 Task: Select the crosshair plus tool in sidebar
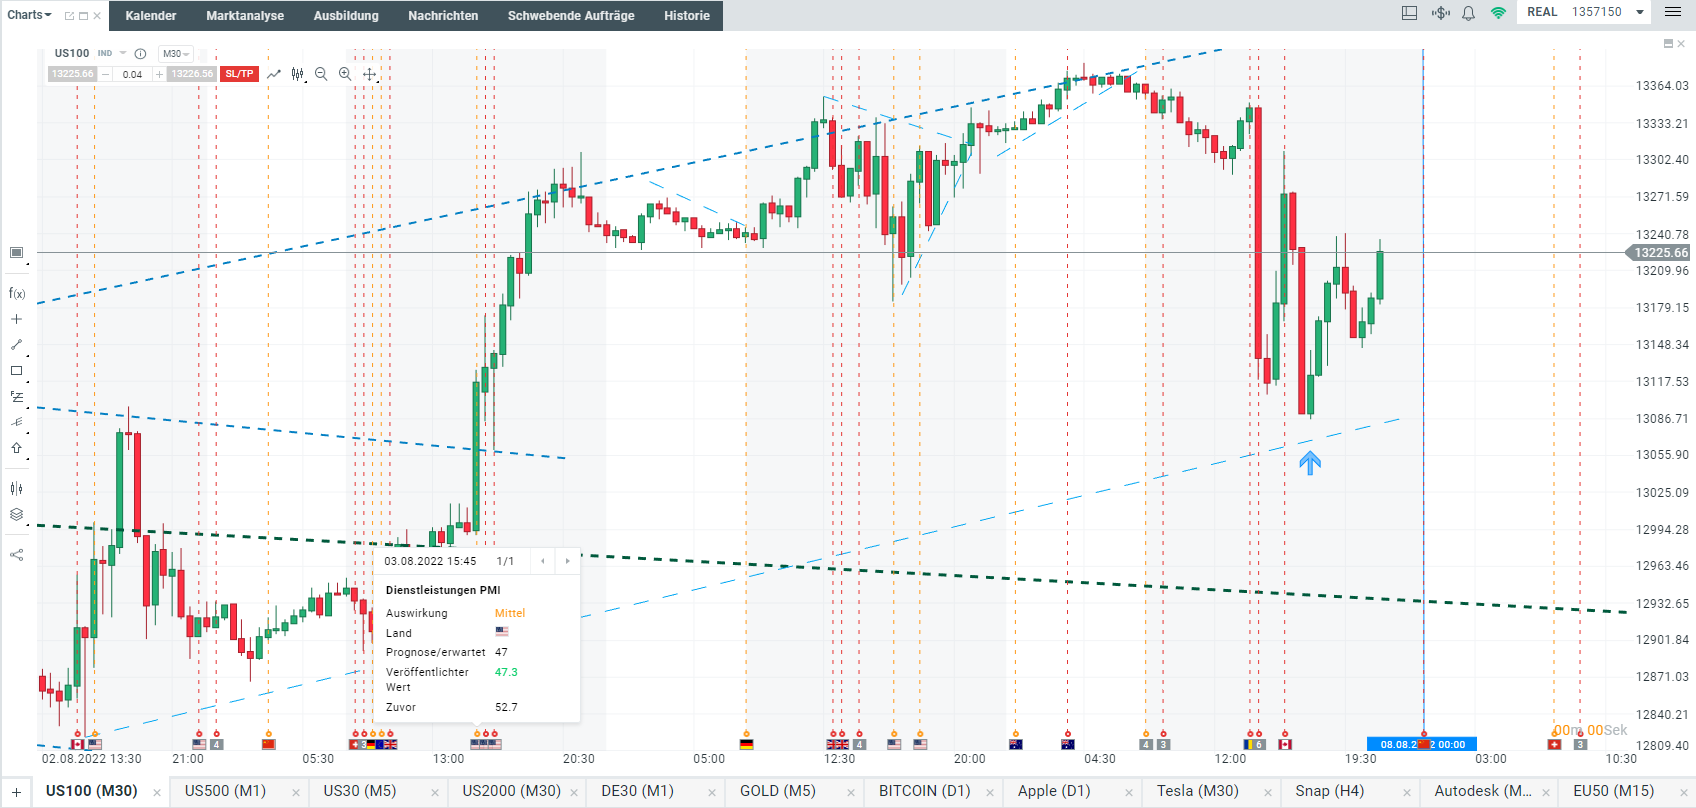[16, 319]
